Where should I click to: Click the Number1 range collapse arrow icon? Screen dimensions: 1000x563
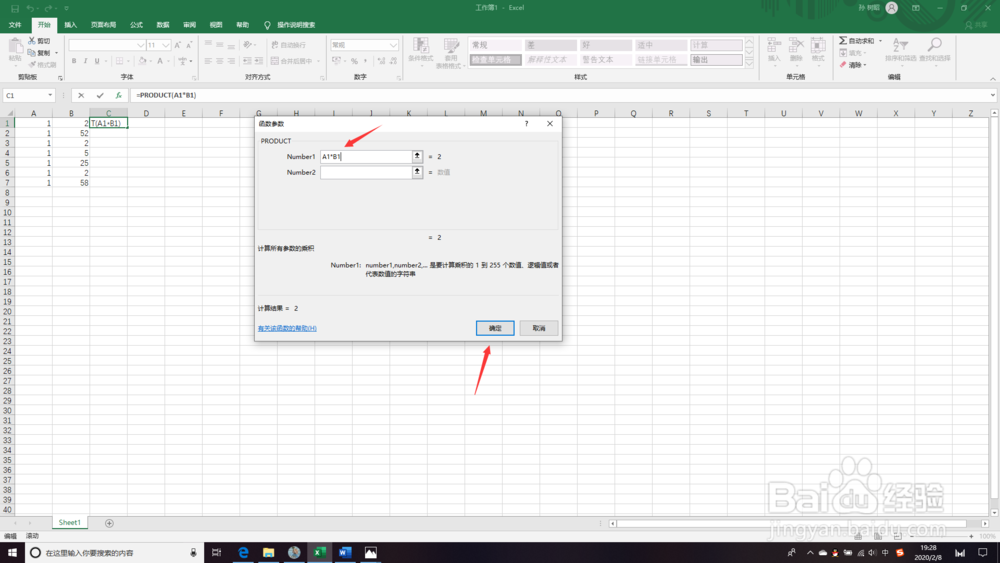tap(417, 156)
